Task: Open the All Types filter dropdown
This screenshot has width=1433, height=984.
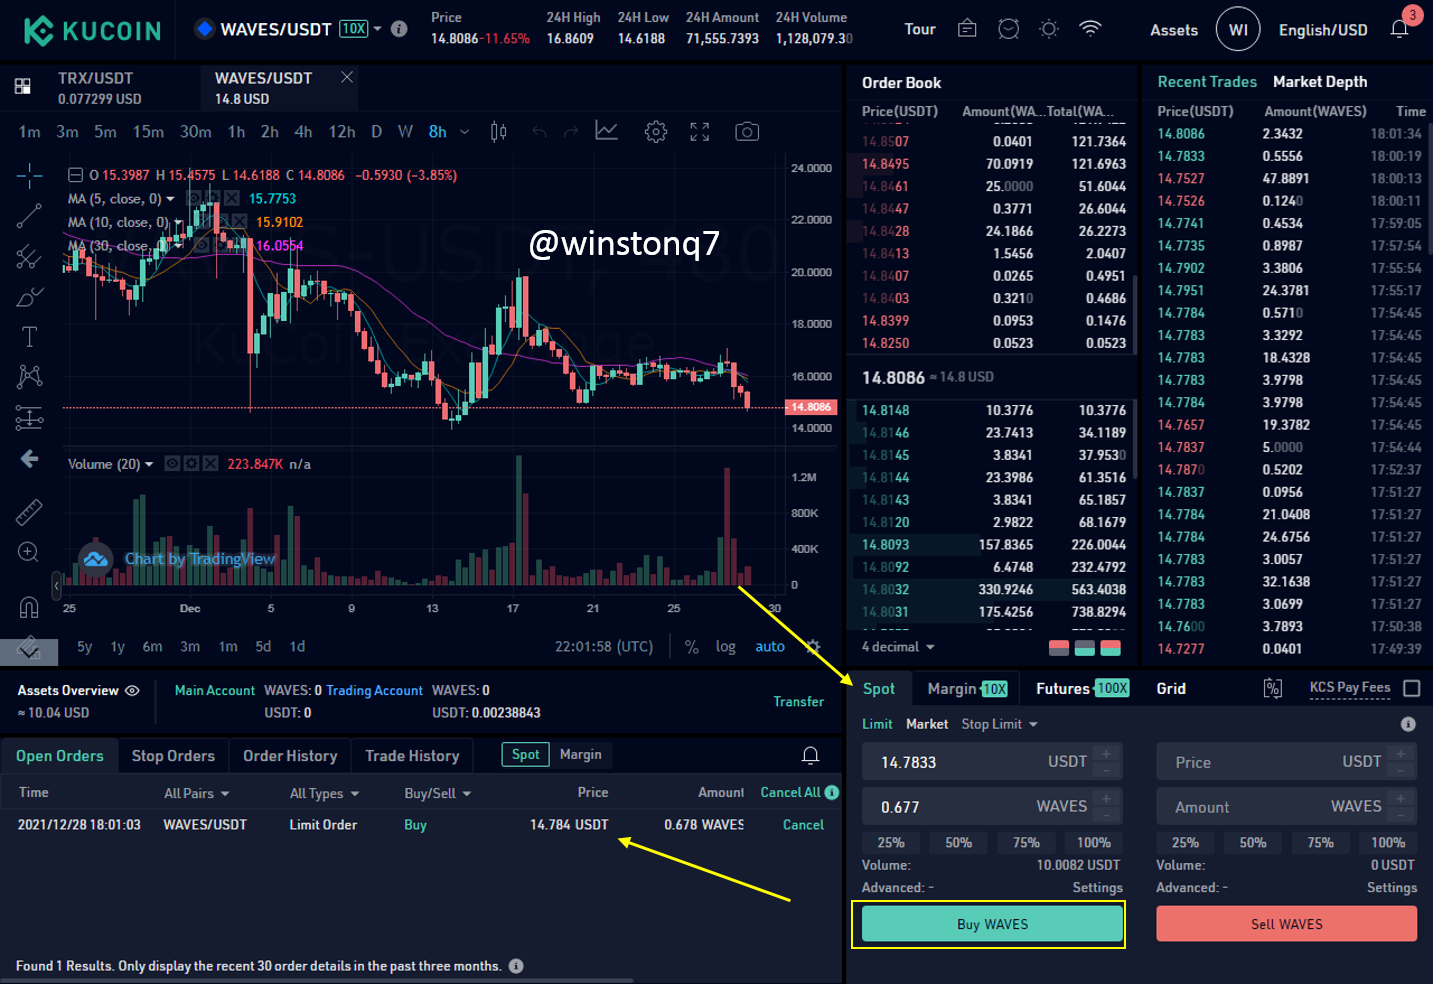Action: pyautogui.click(x=324, y=793)
